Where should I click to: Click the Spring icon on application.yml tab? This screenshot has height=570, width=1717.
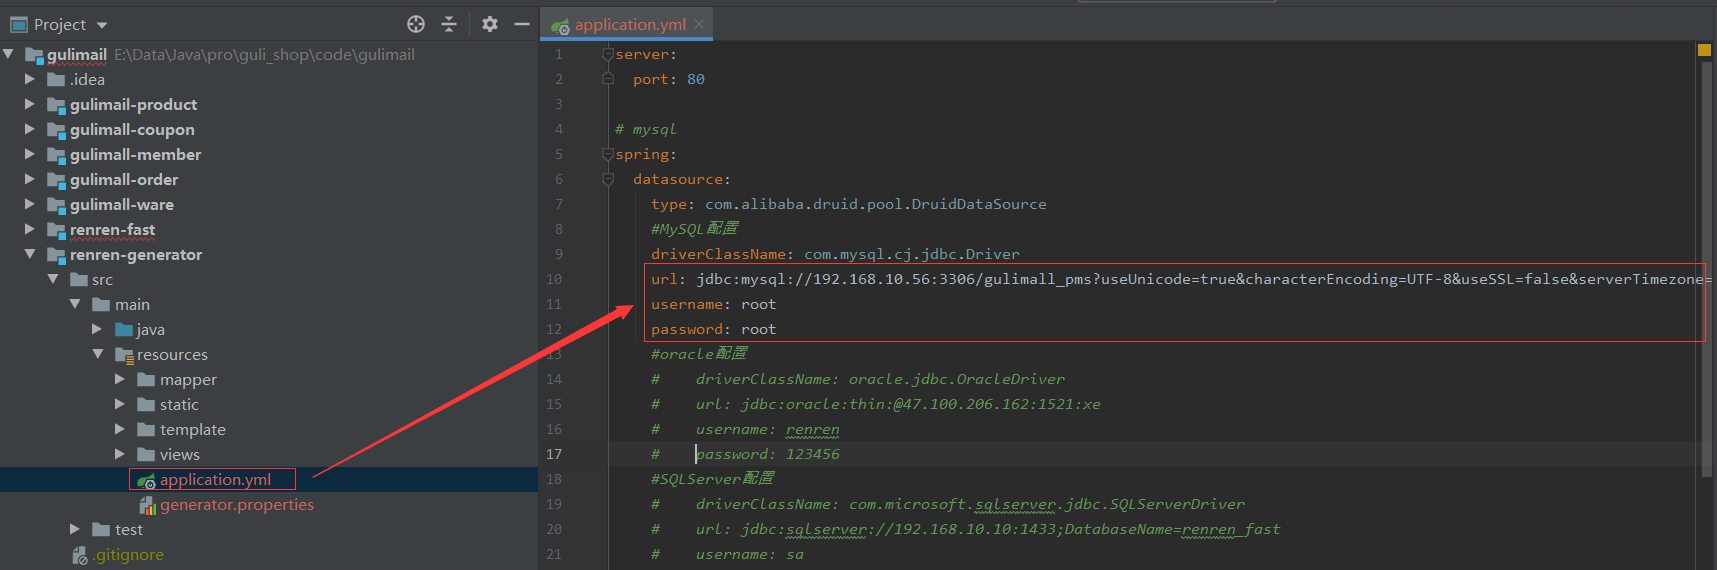(x=560, y=25)
